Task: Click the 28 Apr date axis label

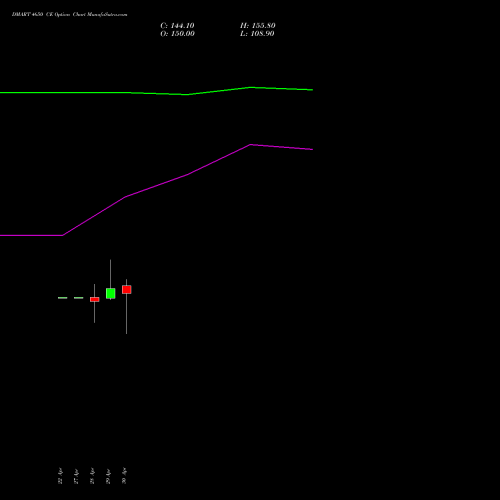Action: click(x=92, y=476)
